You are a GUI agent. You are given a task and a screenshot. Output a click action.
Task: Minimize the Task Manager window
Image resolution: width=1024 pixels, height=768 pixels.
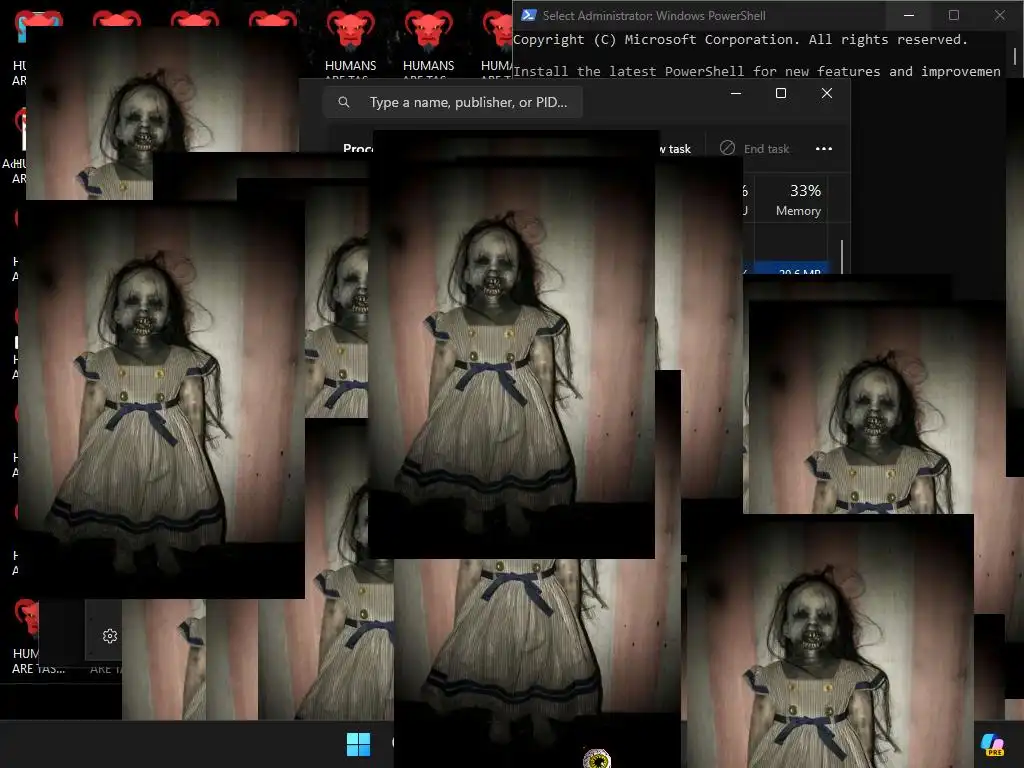(736, 93)
